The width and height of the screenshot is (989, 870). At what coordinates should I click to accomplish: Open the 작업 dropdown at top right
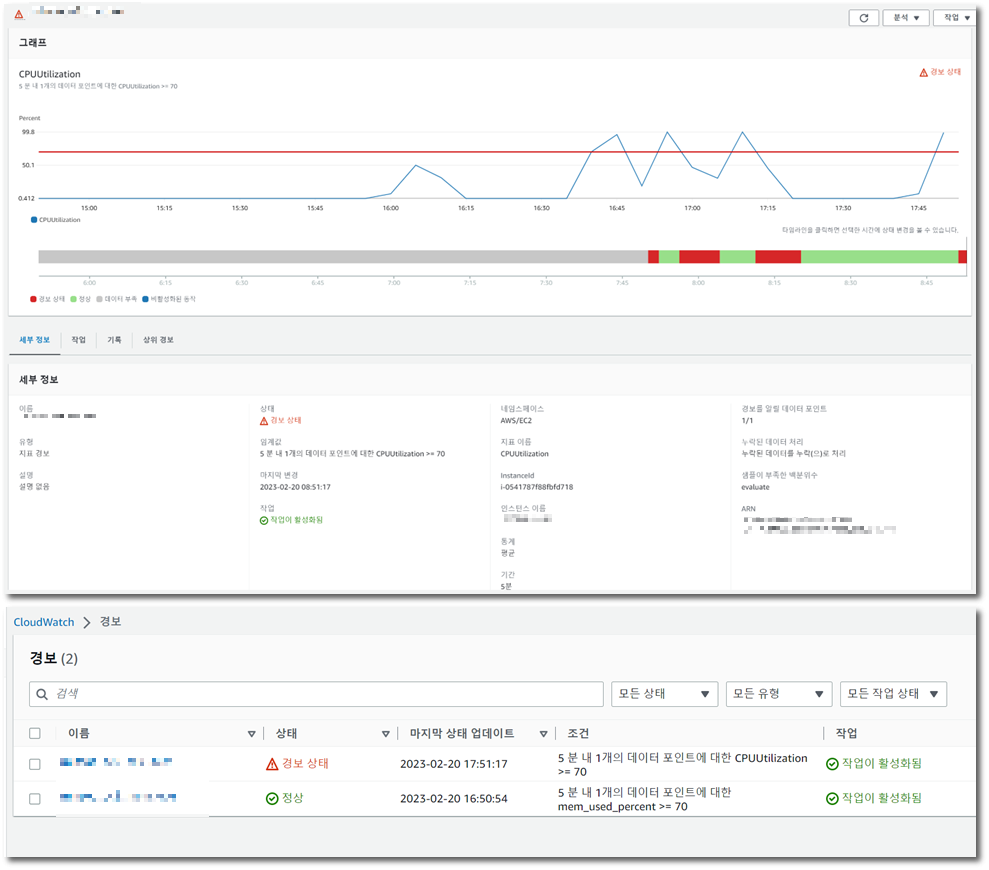click(956, 18)
